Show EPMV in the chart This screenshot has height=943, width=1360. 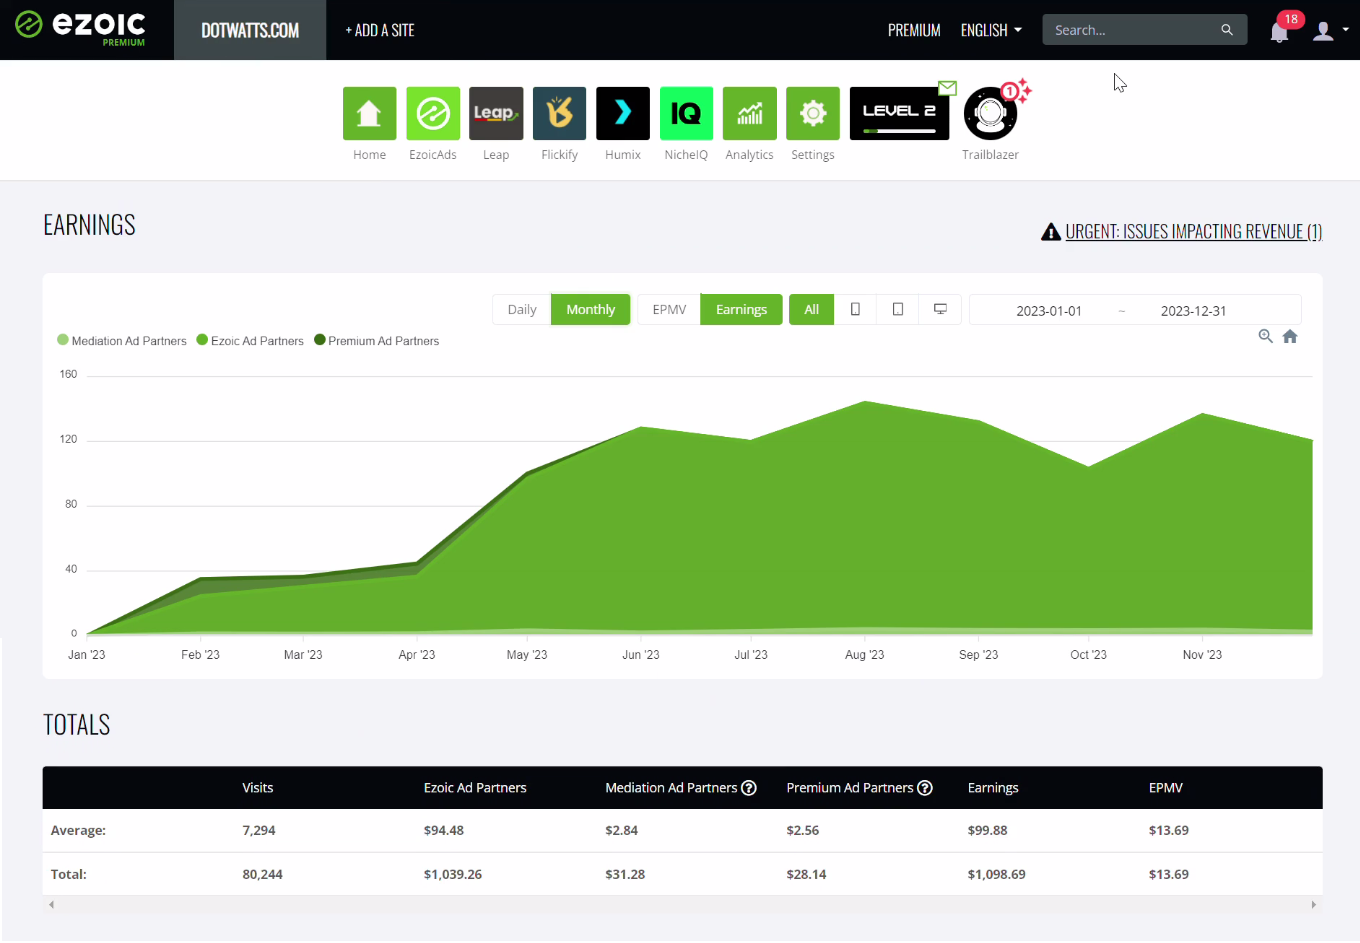click(669, 309)
